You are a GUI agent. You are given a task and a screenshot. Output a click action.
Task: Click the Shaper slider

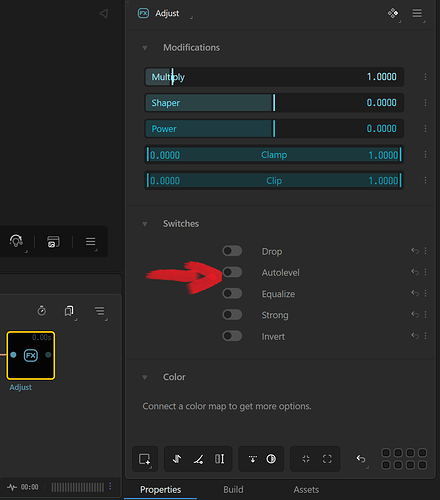274,103
